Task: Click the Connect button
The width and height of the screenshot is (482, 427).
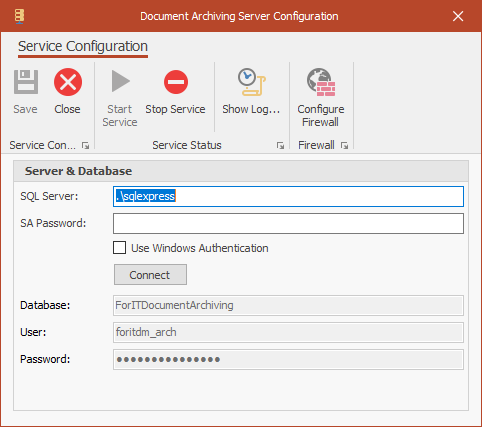Action: [x=150, y=275]
